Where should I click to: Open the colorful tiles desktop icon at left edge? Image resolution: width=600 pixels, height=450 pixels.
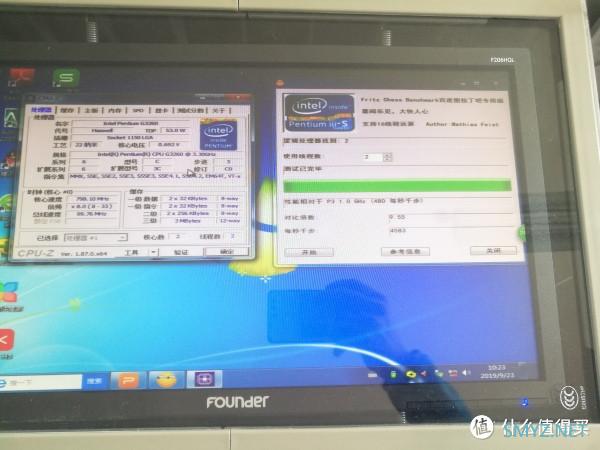click(x=8, y=292)
